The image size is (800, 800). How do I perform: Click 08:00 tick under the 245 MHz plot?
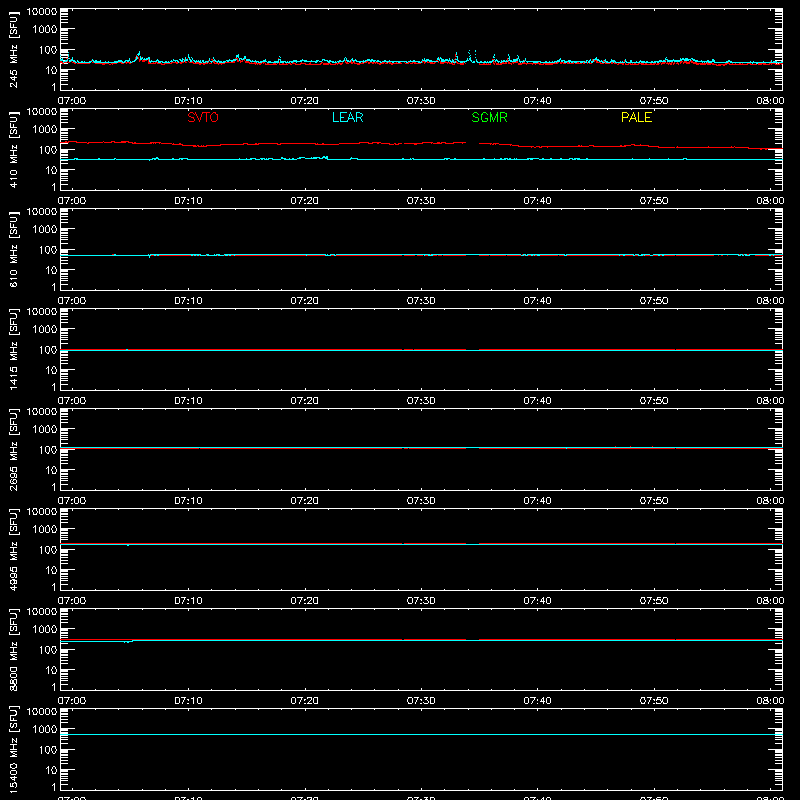point(770,101)
